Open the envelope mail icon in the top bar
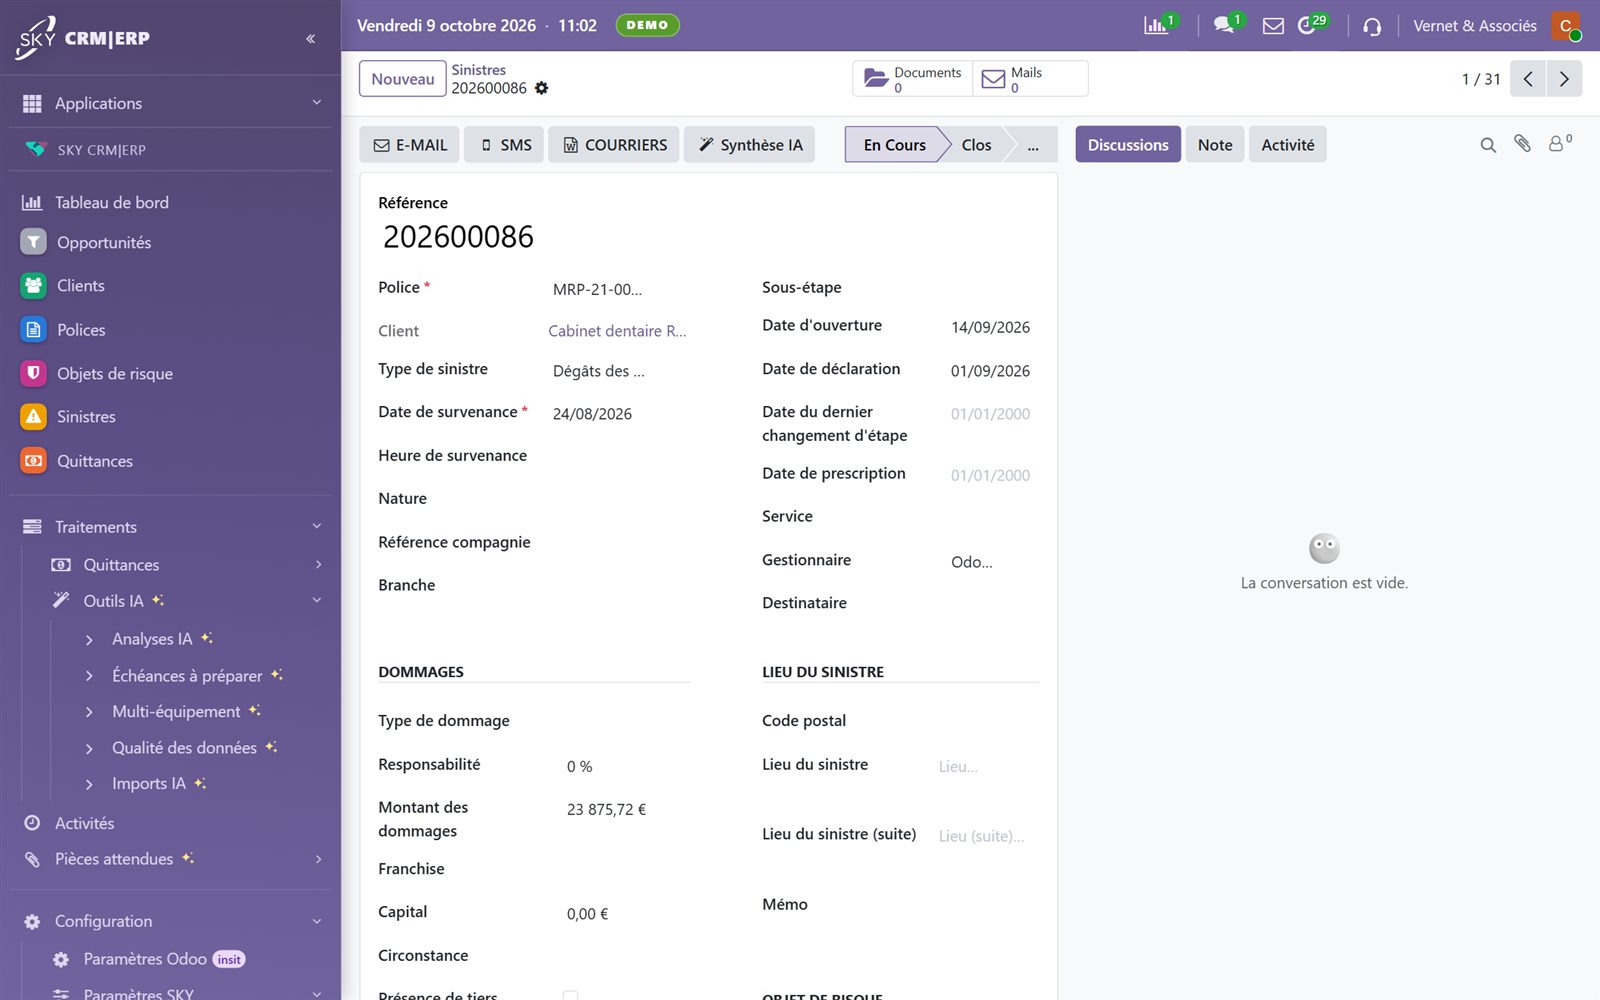Image resolution: width=1600 pixels, height=1000 pixels. pyautogui.click(x=1273, y=26)
